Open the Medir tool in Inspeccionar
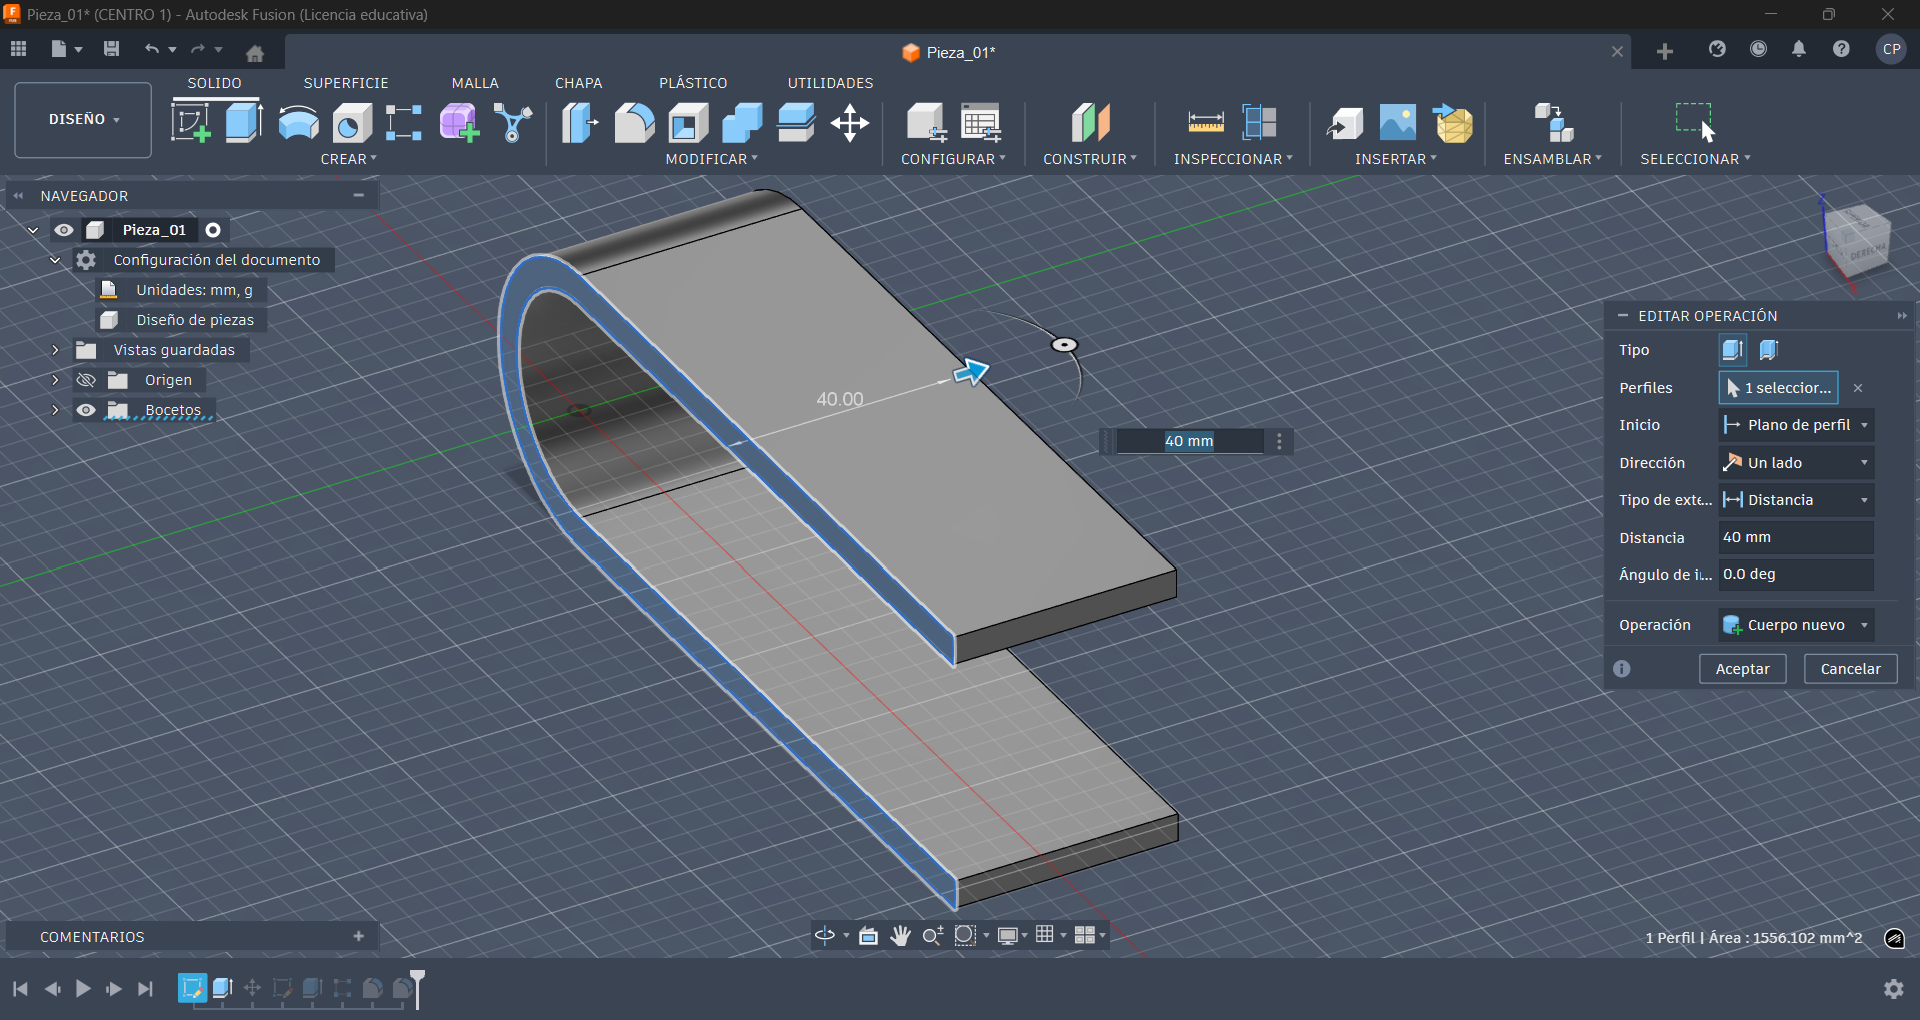The height and width of the screenshot is (1020, 1920). 1206,122
